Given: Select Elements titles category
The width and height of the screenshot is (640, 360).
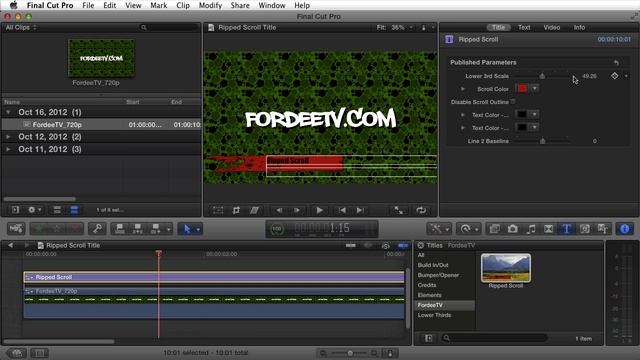Looking at the screenshot, I should pyautogui.click(x=429, y=295).
